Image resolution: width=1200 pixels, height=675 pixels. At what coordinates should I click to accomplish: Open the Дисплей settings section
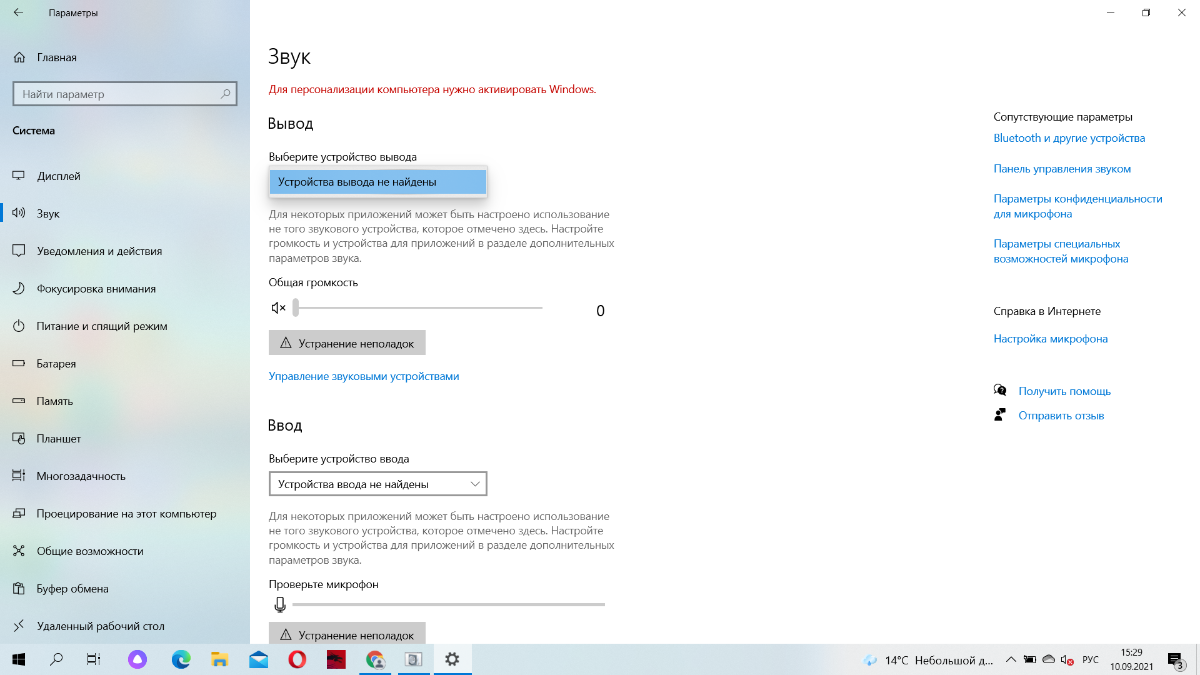125,176
